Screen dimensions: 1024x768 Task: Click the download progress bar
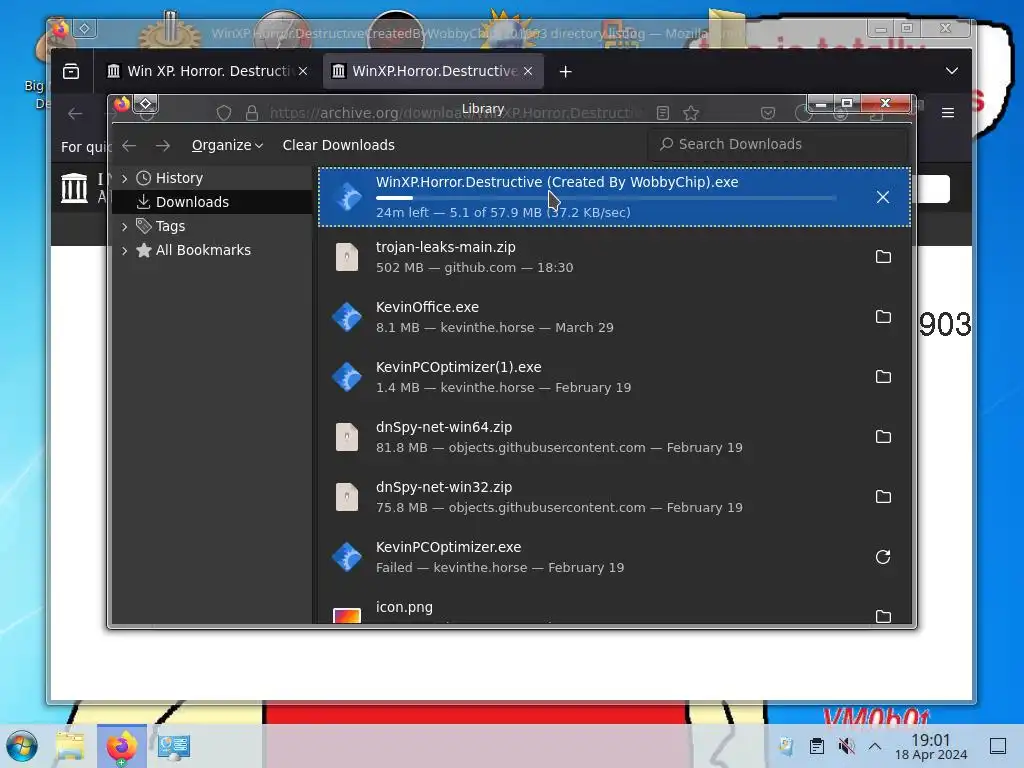click(x=605, y=198)
